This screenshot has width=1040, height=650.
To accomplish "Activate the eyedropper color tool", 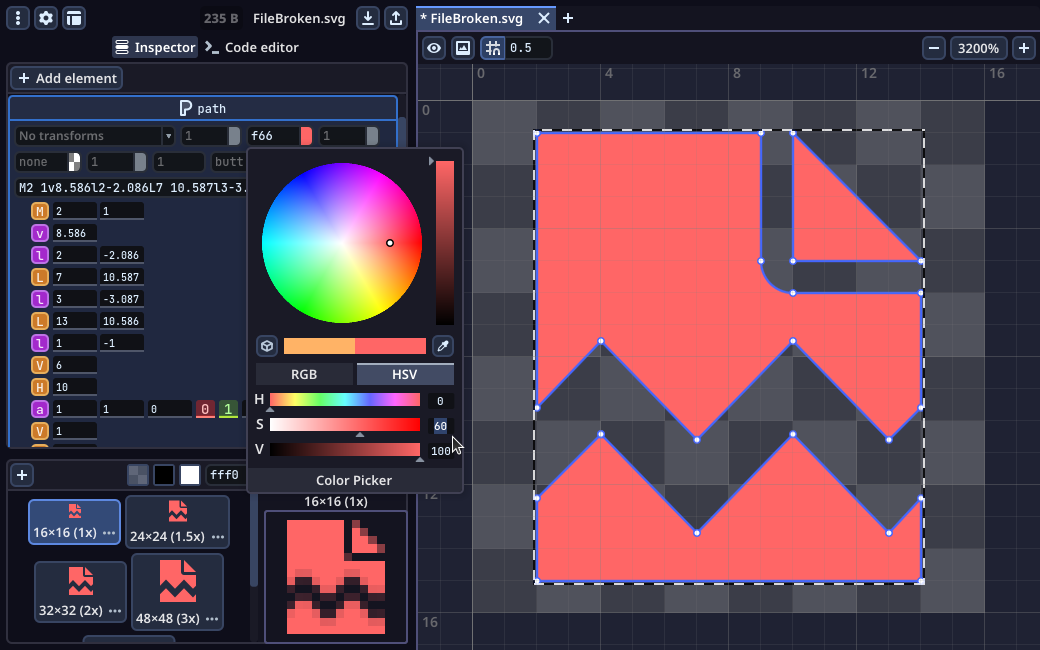I will click(x=442, y=346).
